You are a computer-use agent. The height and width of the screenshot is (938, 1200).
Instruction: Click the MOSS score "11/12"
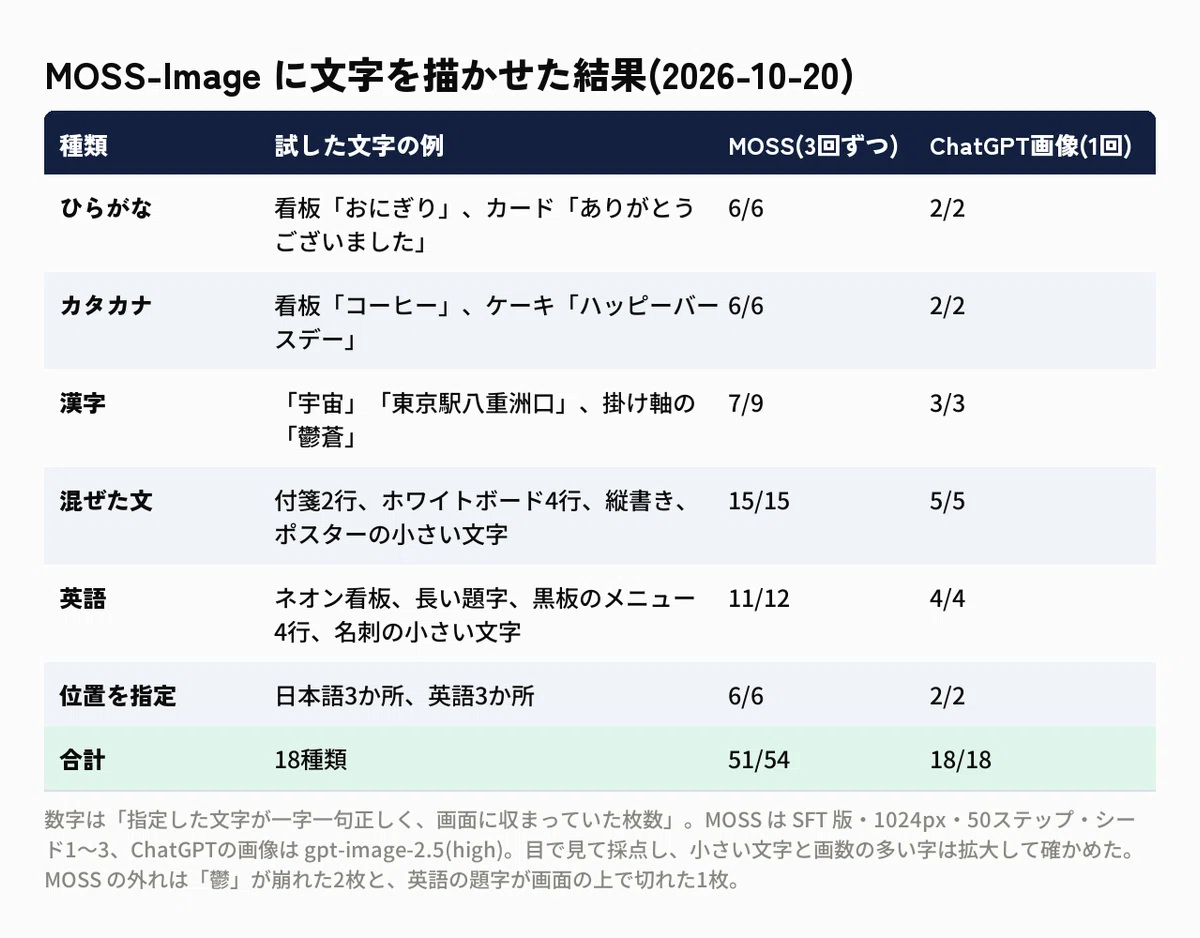[760, 598]
